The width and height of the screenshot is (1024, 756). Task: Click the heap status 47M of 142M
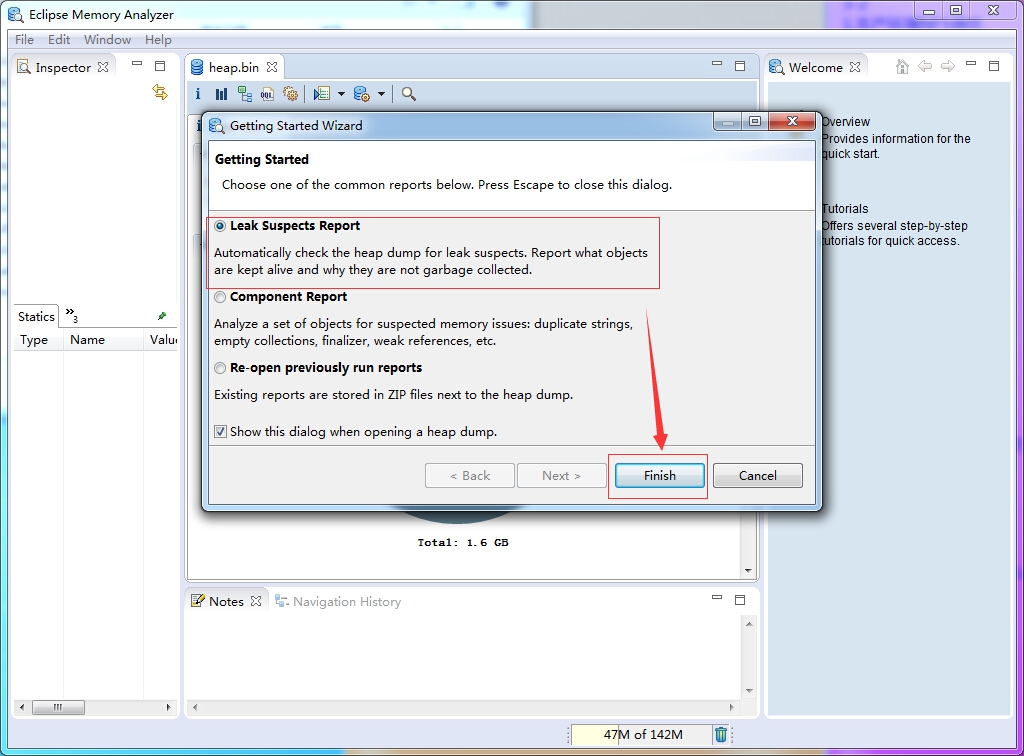[643, 734]
